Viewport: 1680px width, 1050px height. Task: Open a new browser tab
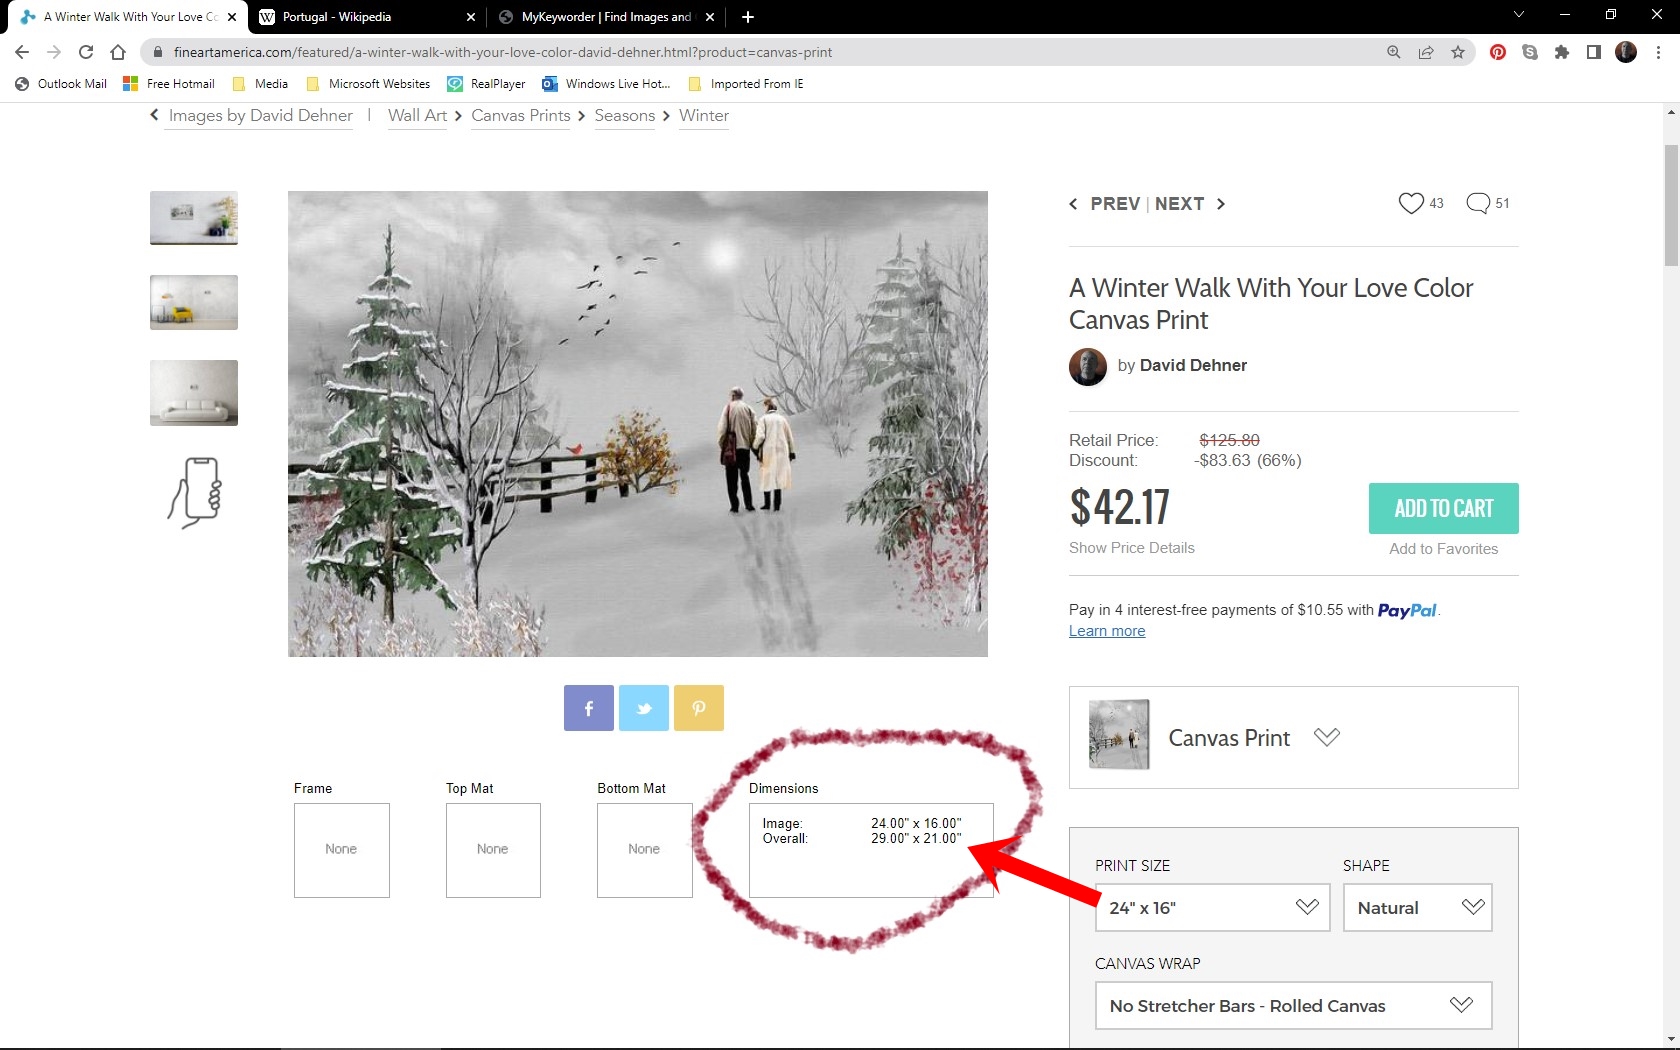coord(748,17)
